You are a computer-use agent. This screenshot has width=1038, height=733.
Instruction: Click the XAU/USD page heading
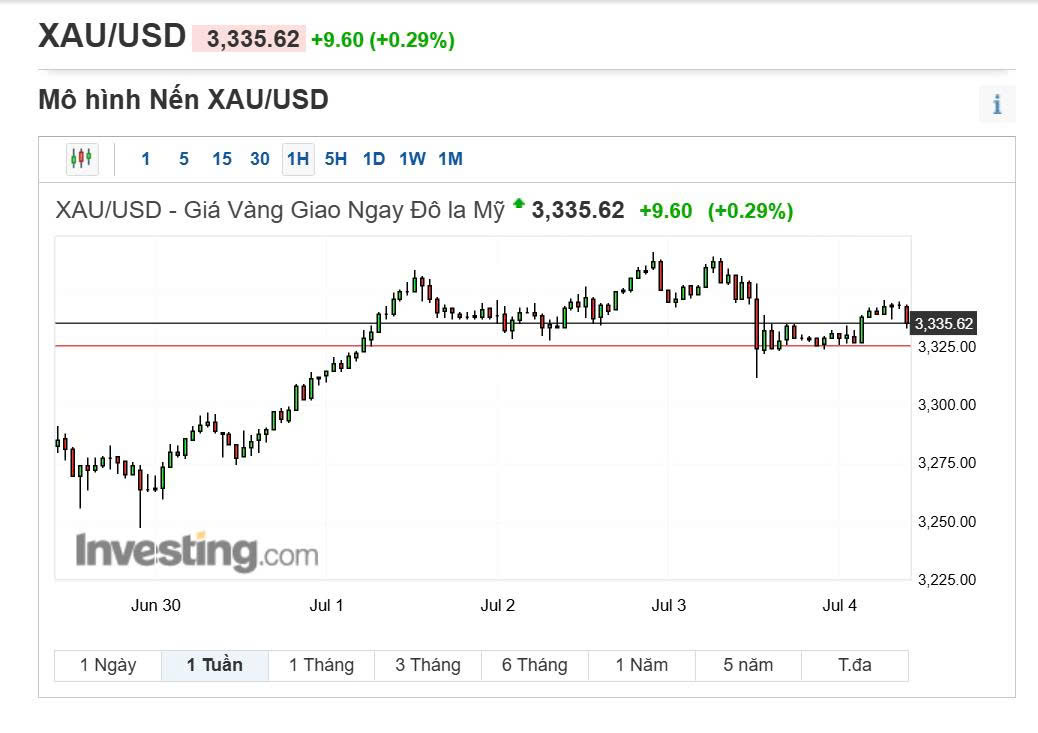click(112, 36)
